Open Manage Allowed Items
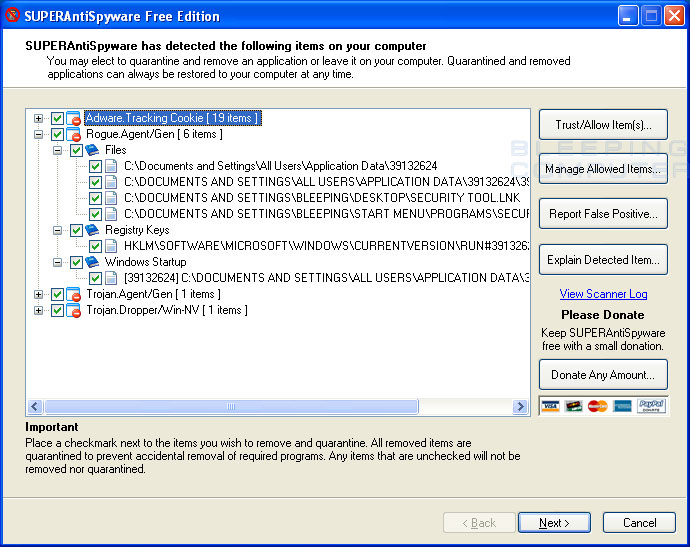 (x=603, y=169)
